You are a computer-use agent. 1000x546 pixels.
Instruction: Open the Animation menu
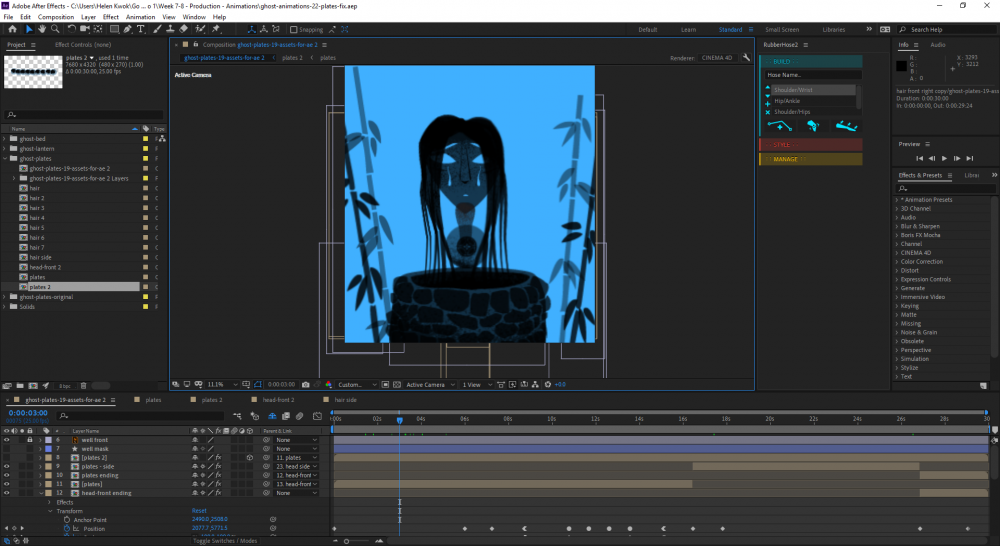tap(140, 17)
